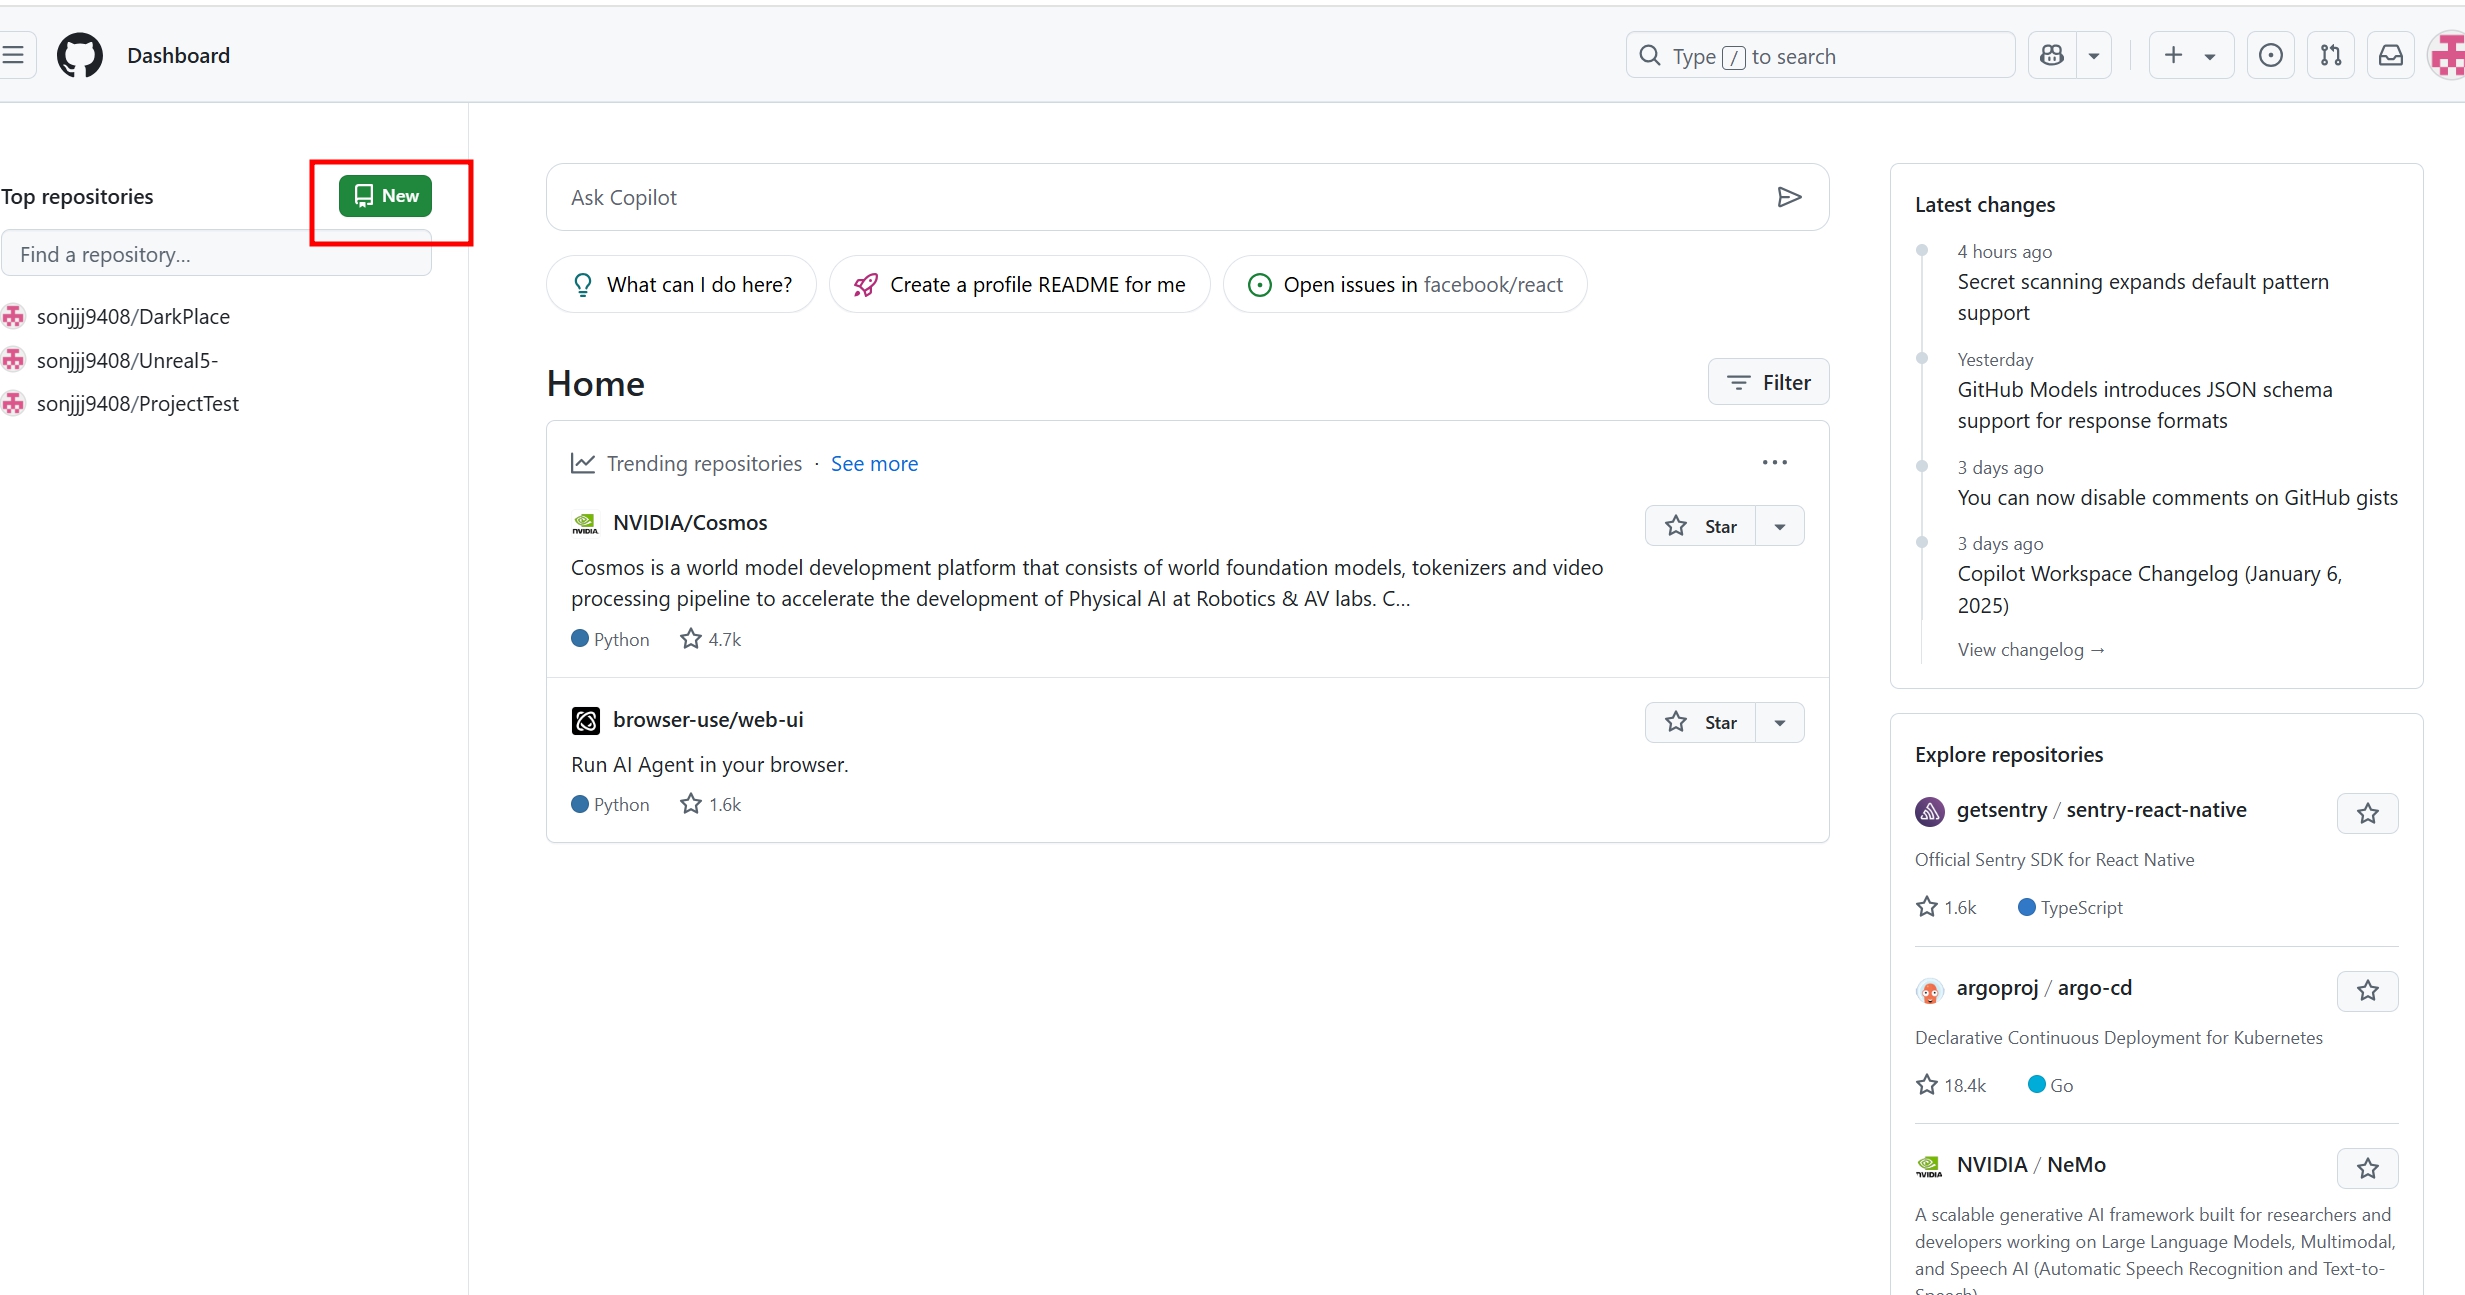Open trending repositories three-dot menu

tap(1775, 462)
